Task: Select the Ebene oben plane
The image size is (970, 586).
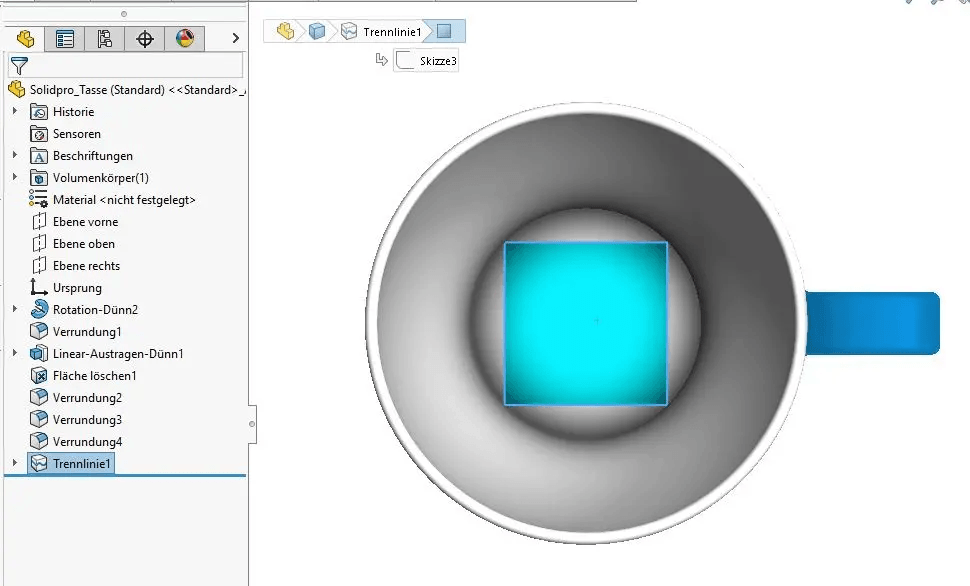Action: point(83,244)
